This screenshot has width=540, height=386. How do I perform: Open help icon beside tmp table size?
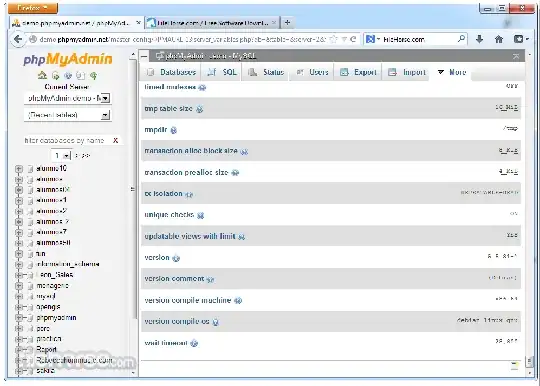[199, 109]
